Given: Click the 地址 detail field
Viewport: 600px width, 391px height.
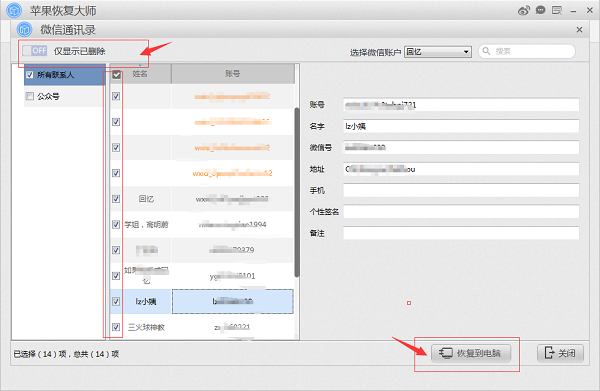Looking at the screenshot, I should click(461, 169).
